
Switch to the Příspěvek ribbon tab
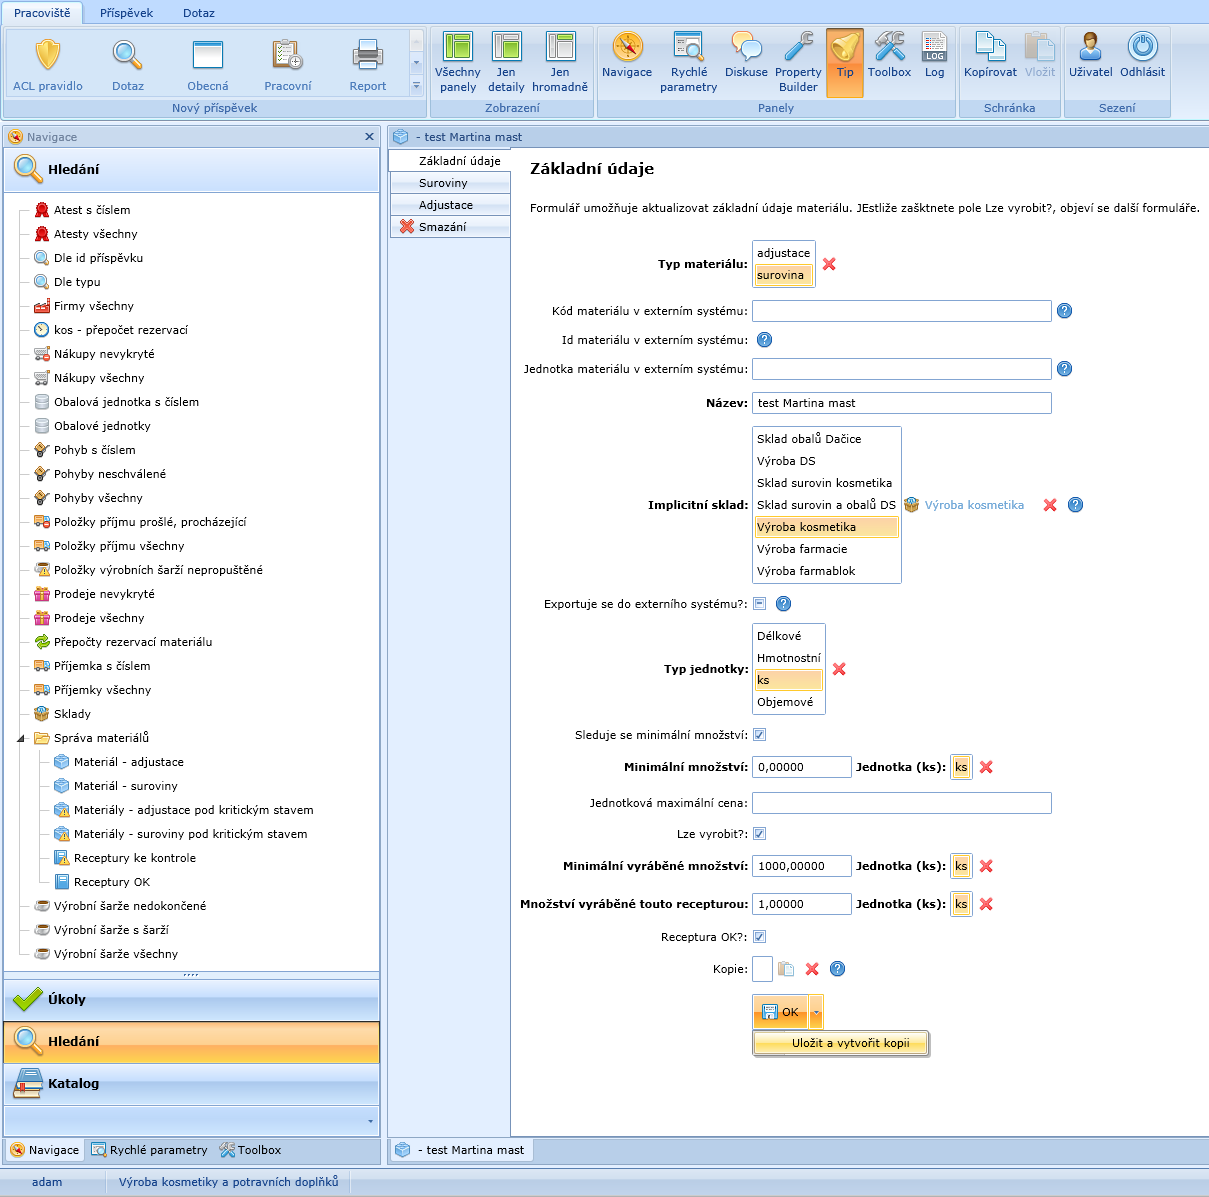coord(126,13)
